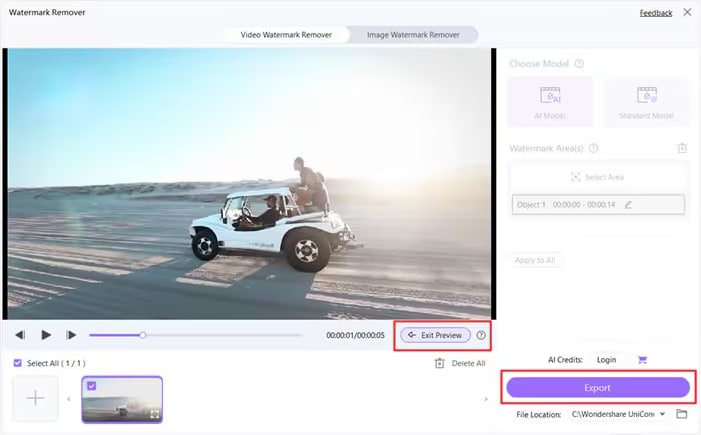701x435 pixels.
Task: Go to next thumbnails with right arrow
Action: [x=486, y=399]
